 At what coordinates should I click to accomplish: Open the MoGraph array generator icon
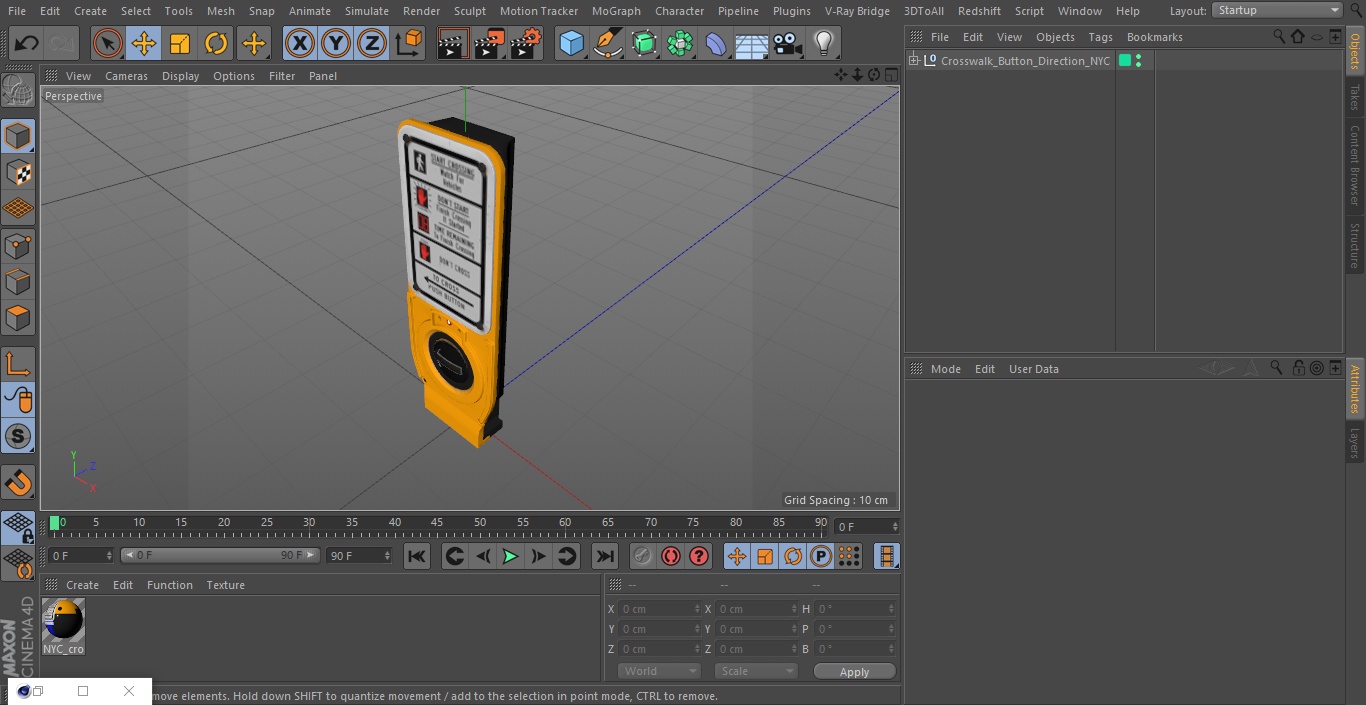(x=680, y=43)
